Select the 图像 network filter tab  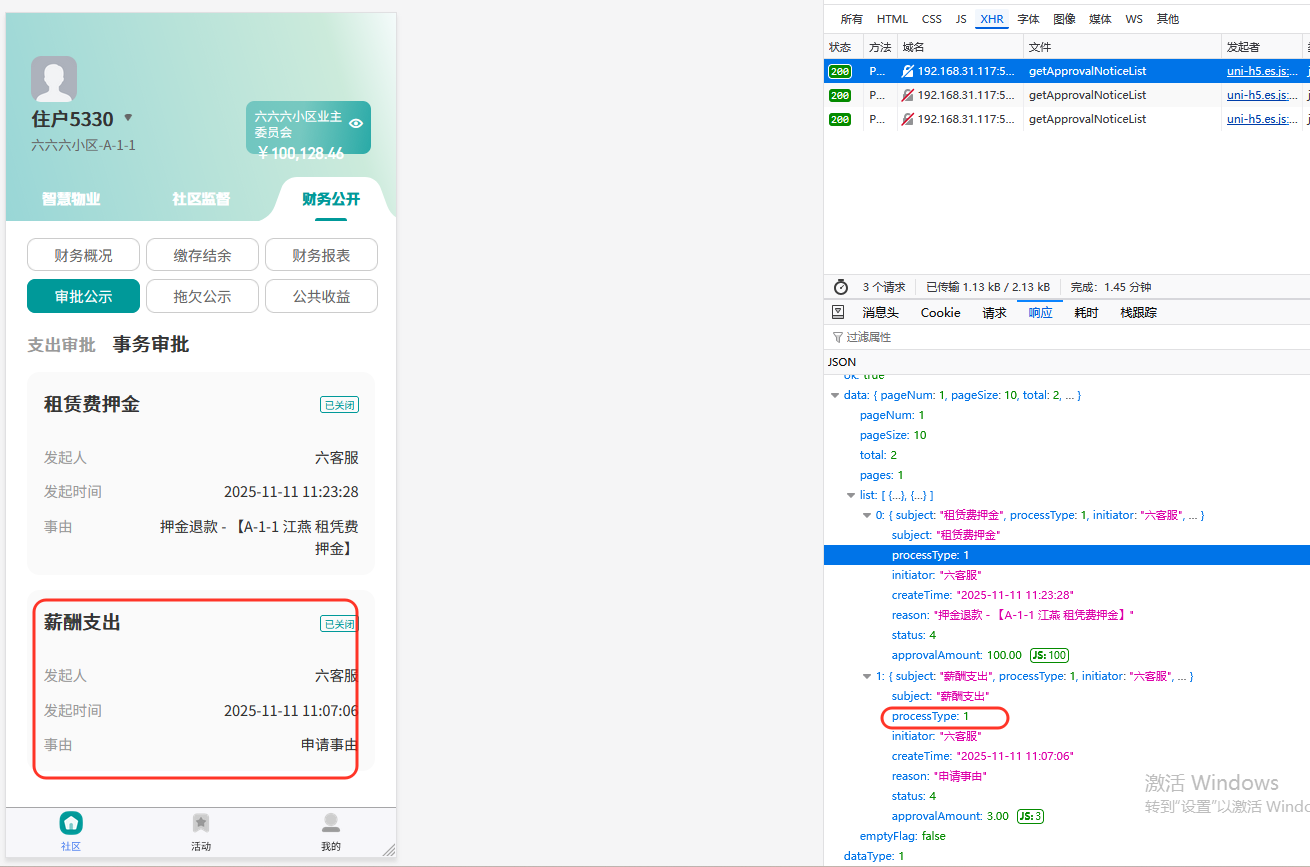tap(1065, 18)
